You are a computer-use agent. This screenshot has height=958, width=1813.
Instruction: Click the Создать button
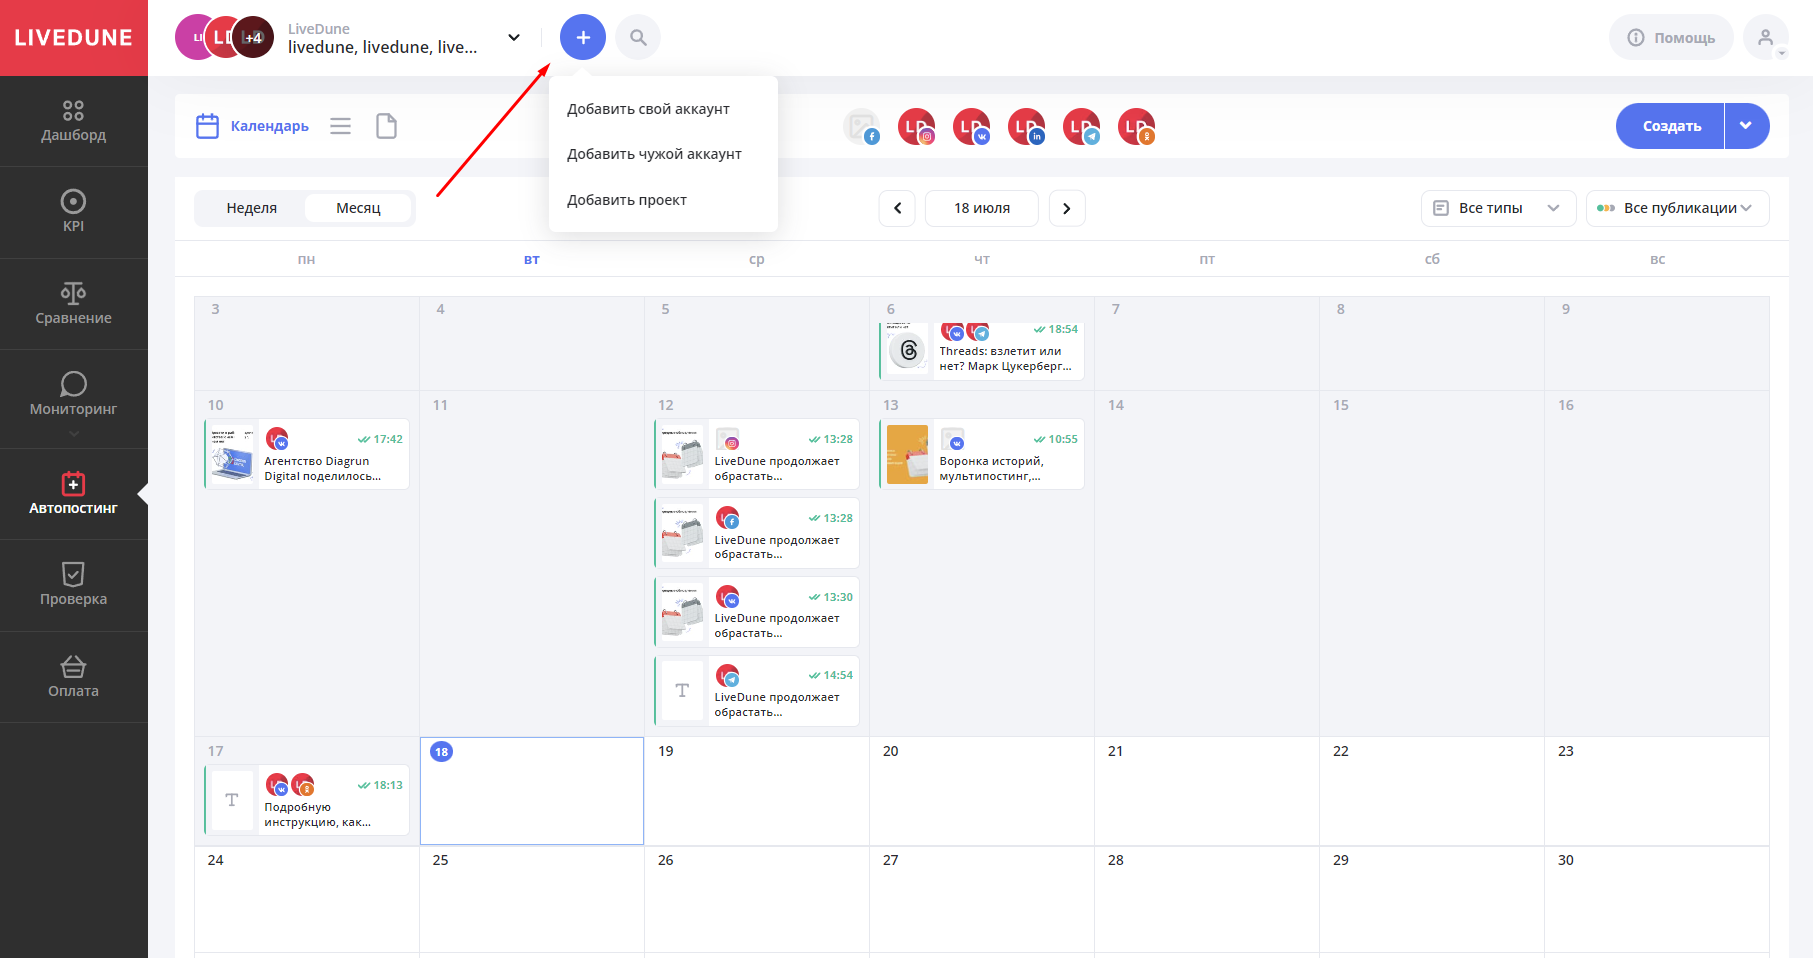pos(1671,126)
